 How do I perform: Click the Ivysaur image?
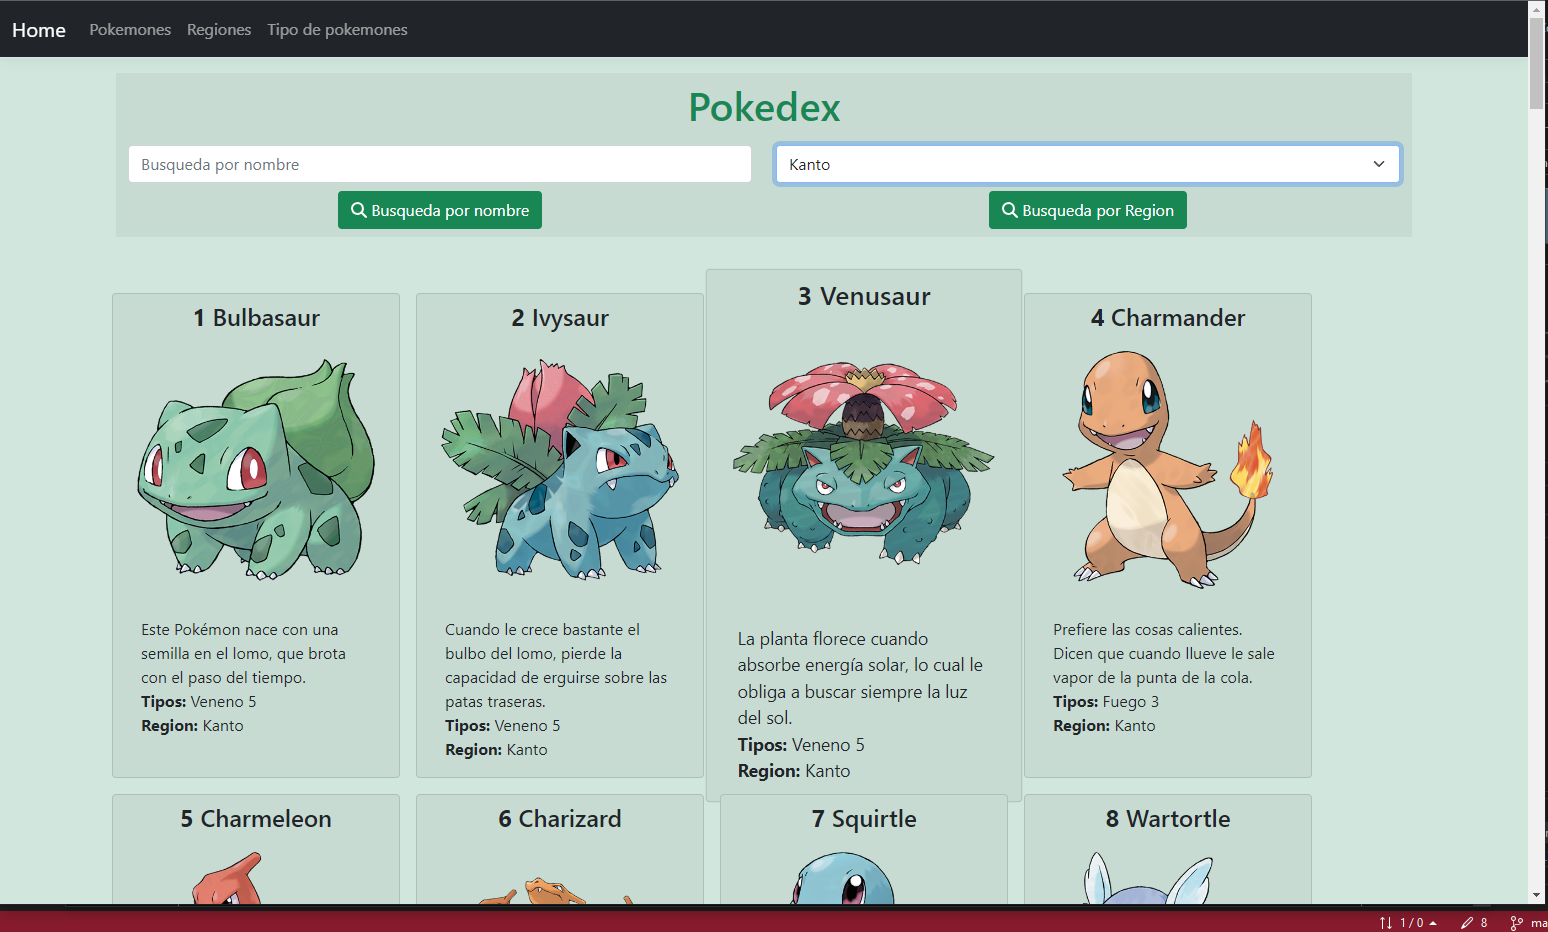pos(560,469)
